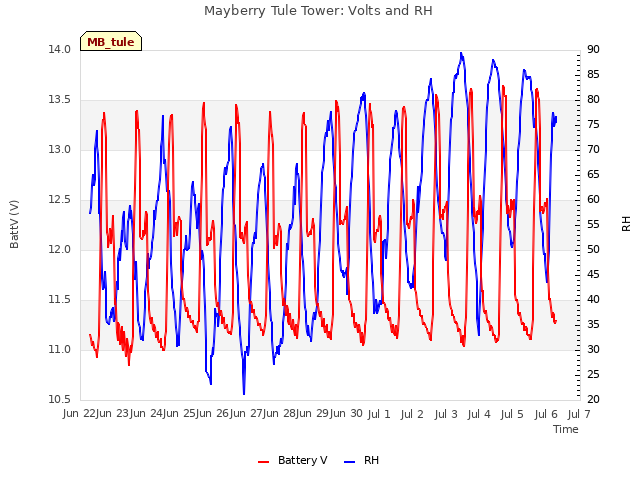The width and height of the screenshot is (640, 480).
Task: Click the 10.5 left axis value
Action: click(x=60, y=399)
